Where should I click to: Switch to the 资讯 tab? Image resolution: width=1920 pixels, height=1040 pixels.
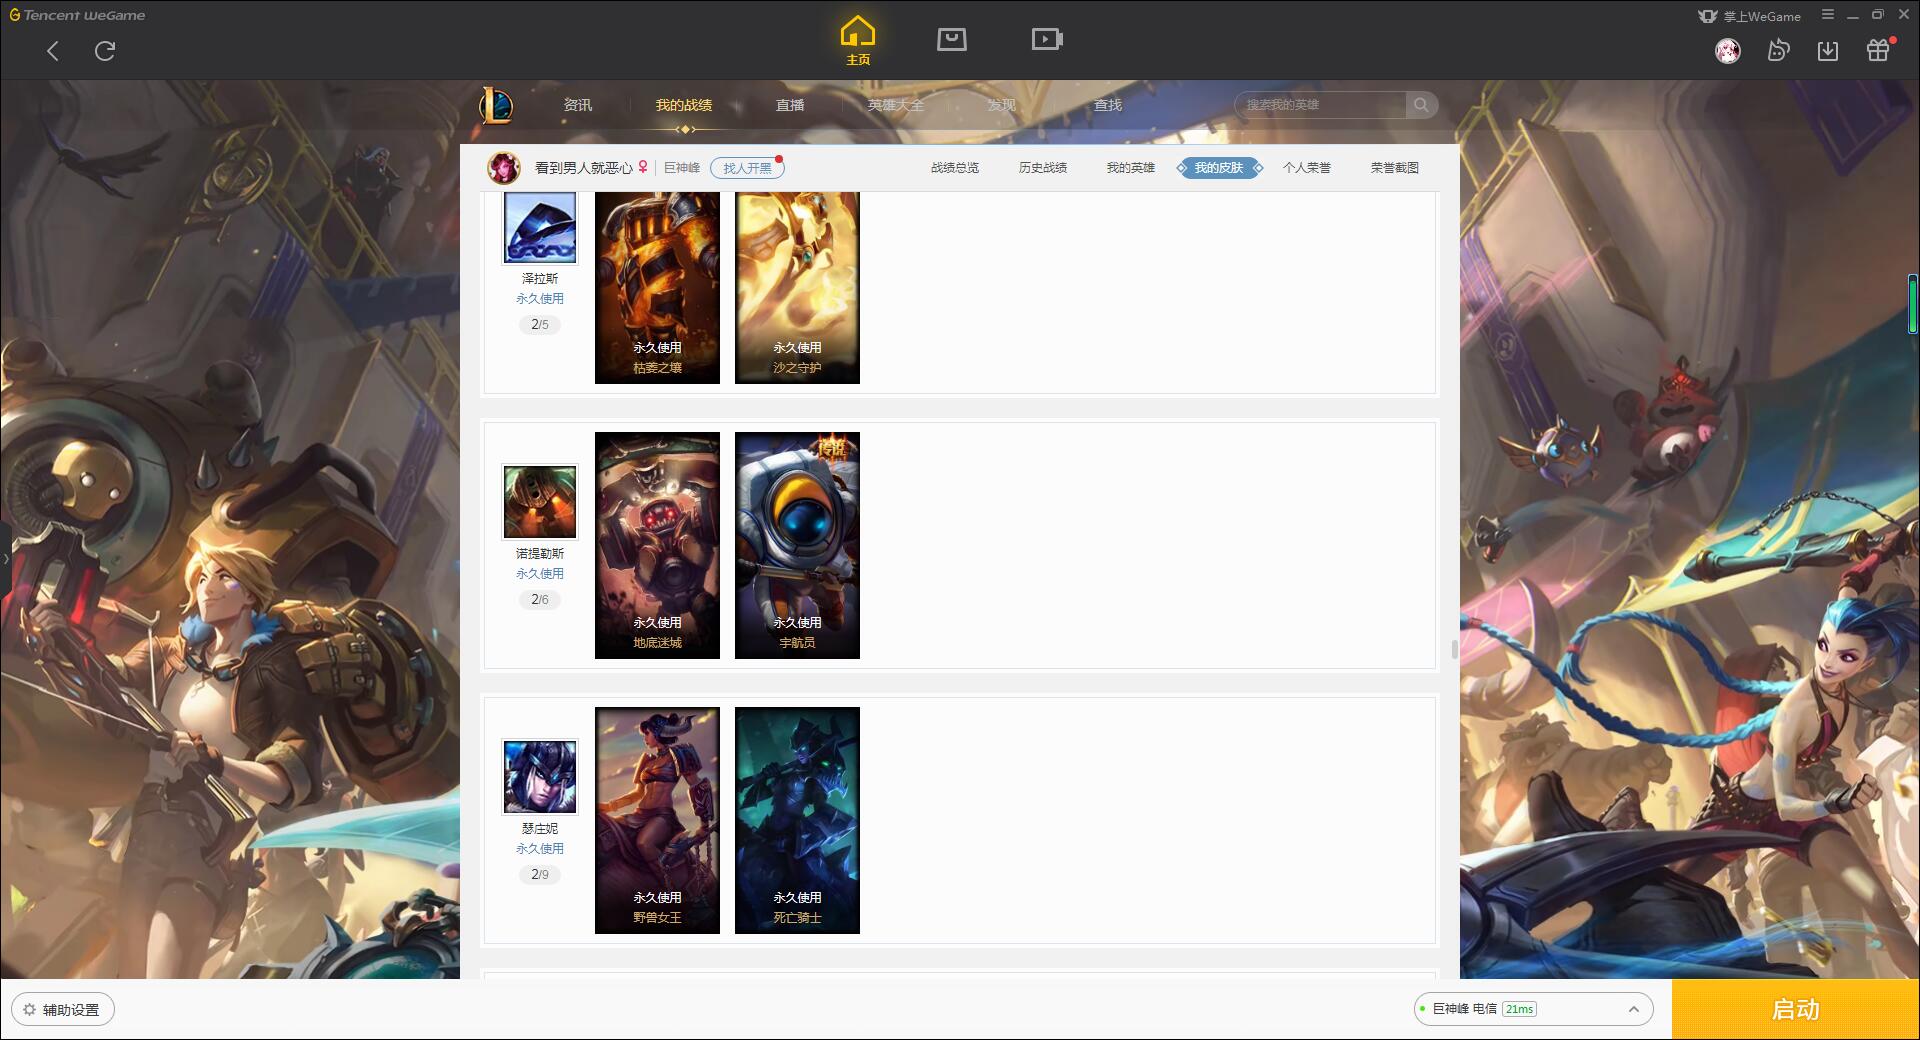(x=578, y=105)
